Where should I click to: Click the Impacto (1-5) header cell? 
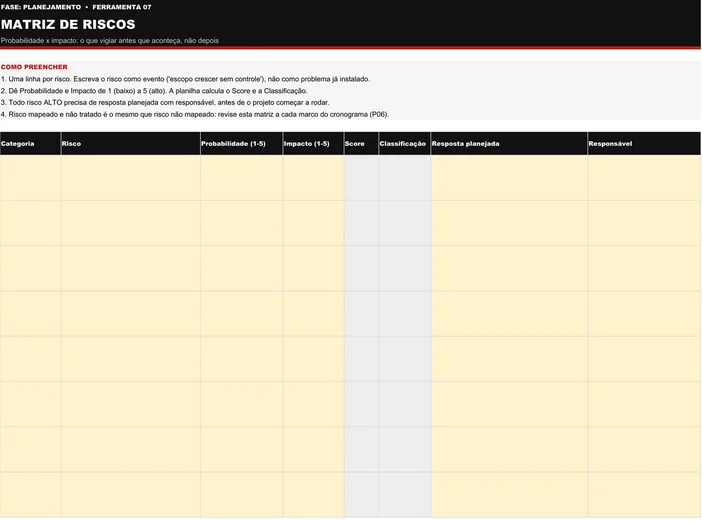(x=313, y=144)
